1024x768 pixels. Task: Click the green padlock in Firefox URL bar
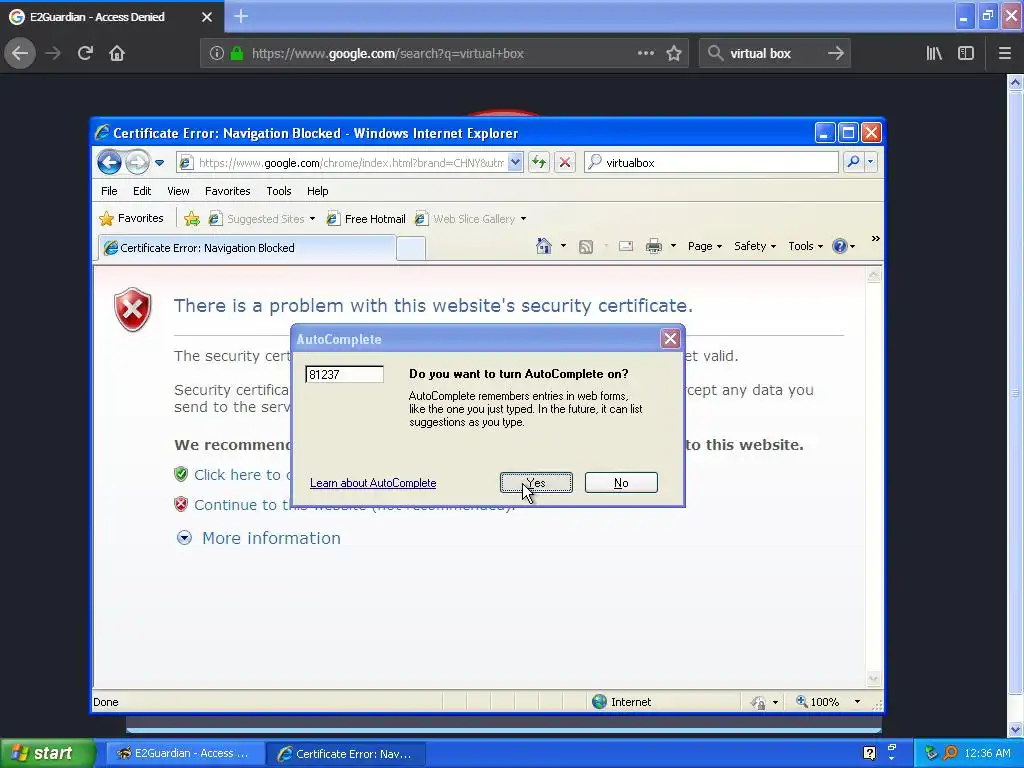coord(237,54)
